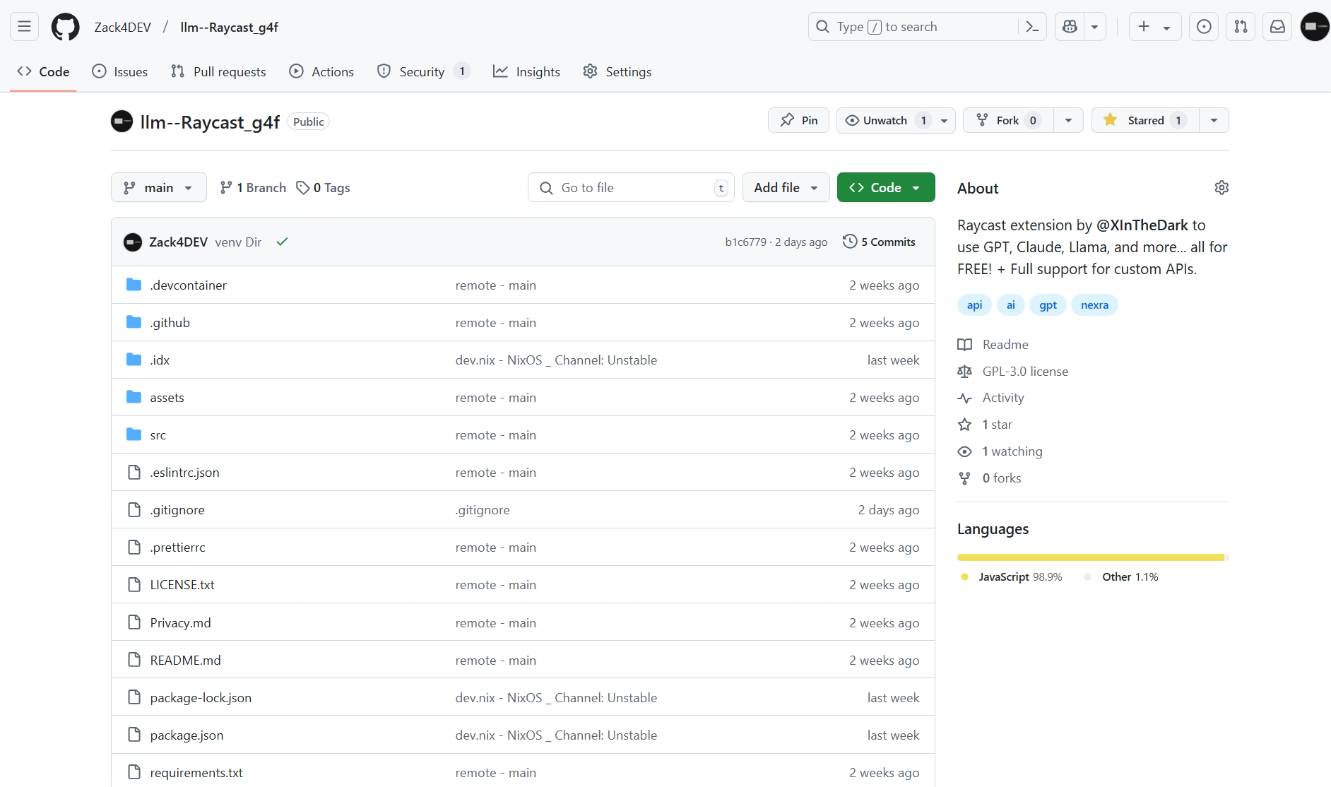Open the .devcontainer folder
This screenshot has width=1331, height=787.
tap(188, 285)
